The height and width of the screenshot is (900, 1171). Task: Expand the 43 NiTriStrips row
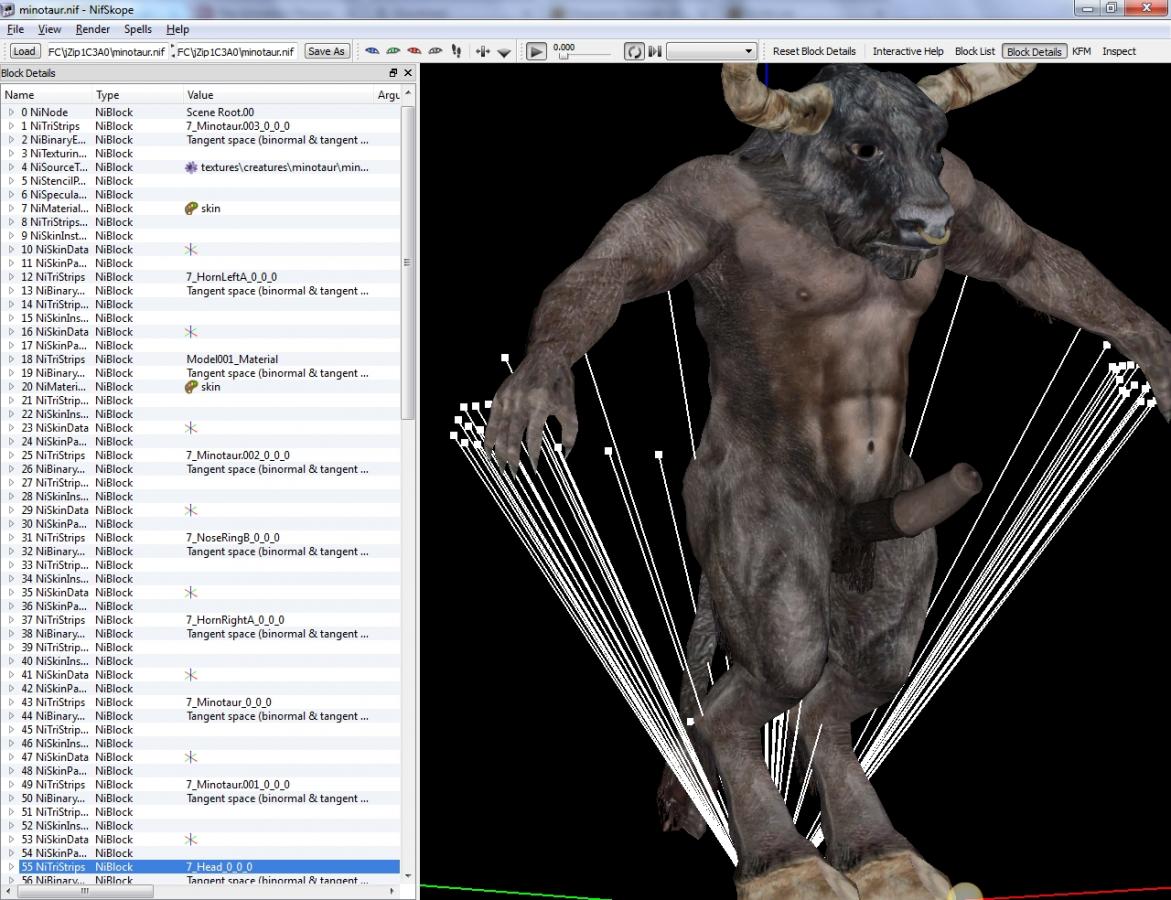pos(11,702)
